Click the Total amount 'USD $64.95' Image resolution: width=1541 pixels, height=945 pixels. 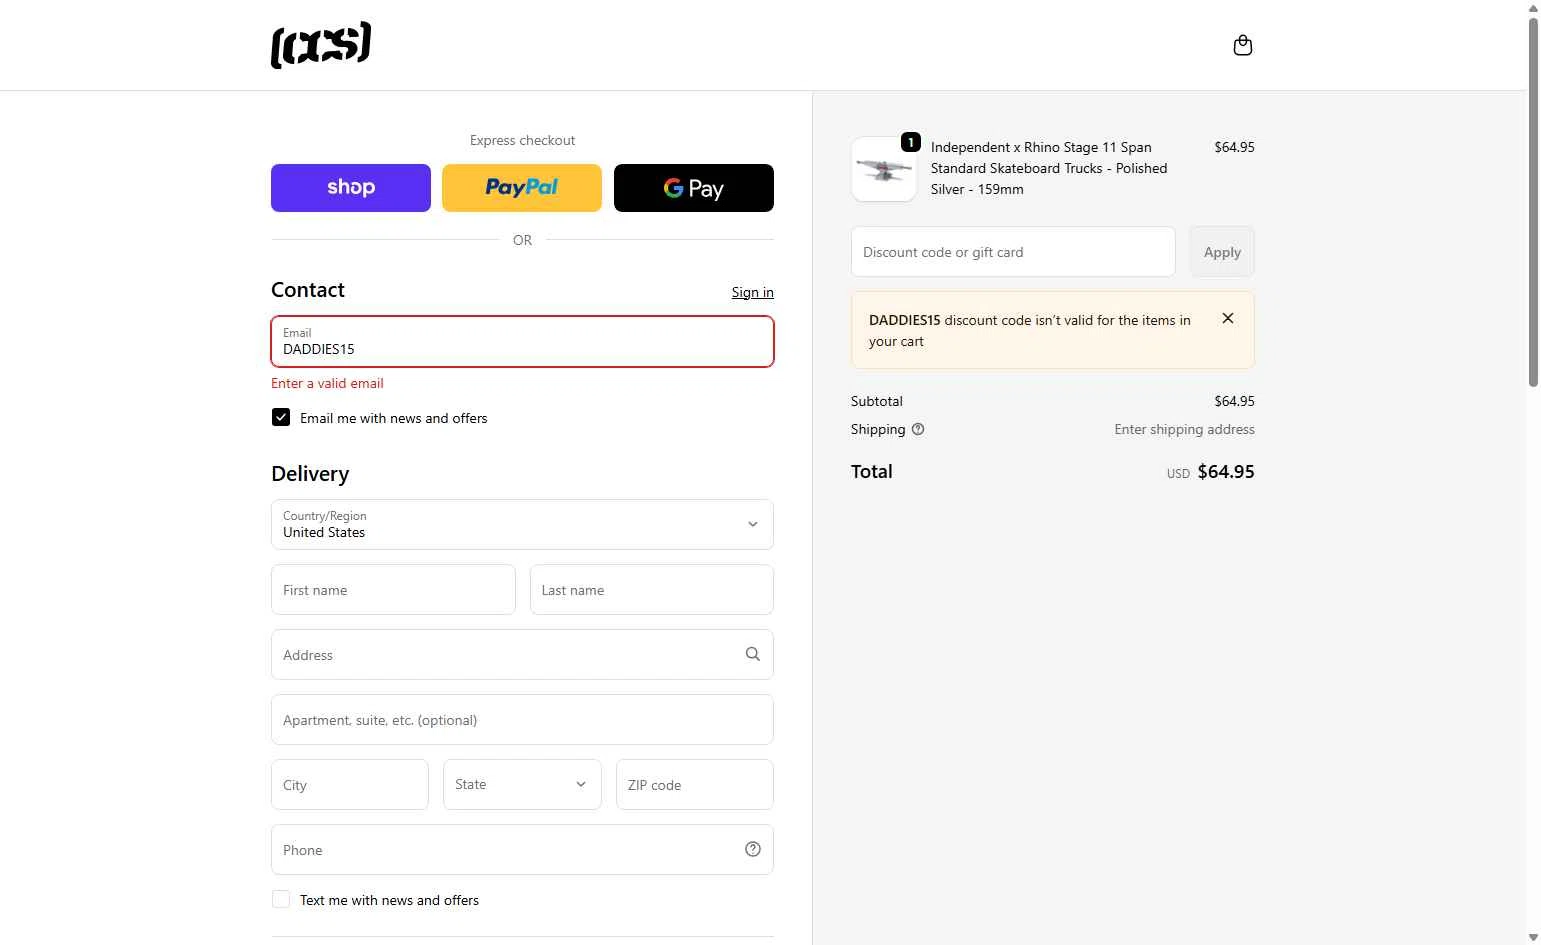pyautogui.click(x=1210, y=472)
